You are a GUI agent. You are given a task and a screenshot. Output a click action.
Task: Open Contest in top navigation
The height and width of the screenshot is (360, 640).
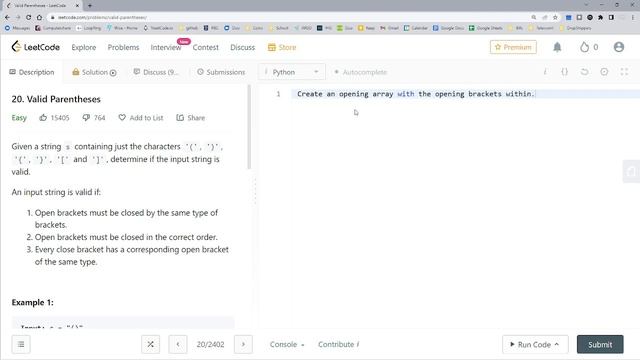click(206, 47)
